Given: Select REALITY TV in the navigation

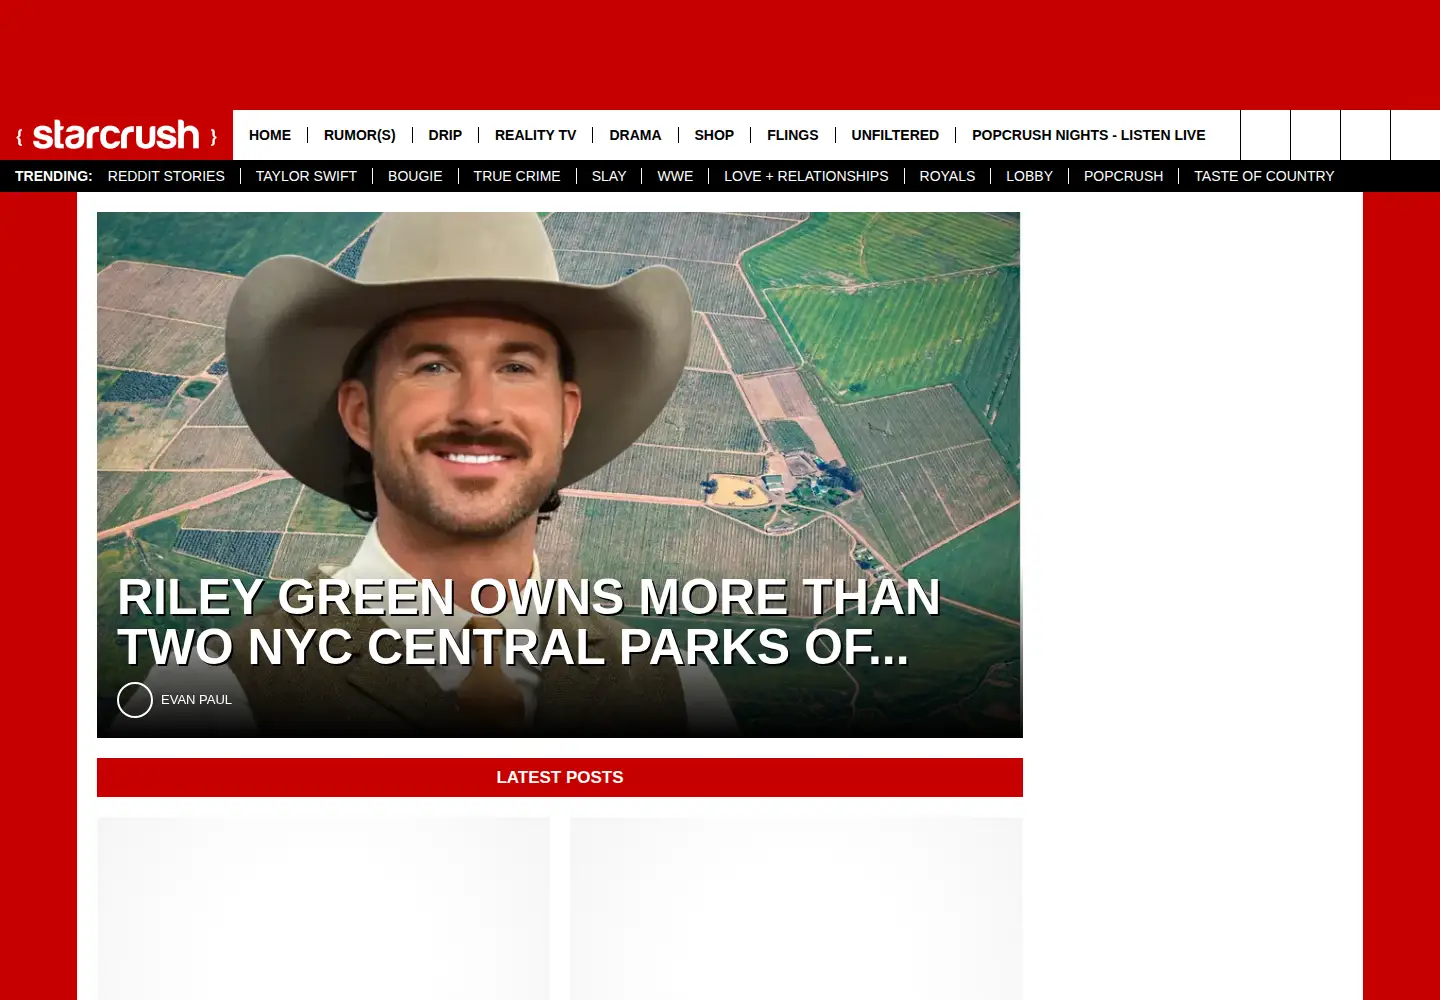Looking at the screenshot, I should click(x=535, y=135).
